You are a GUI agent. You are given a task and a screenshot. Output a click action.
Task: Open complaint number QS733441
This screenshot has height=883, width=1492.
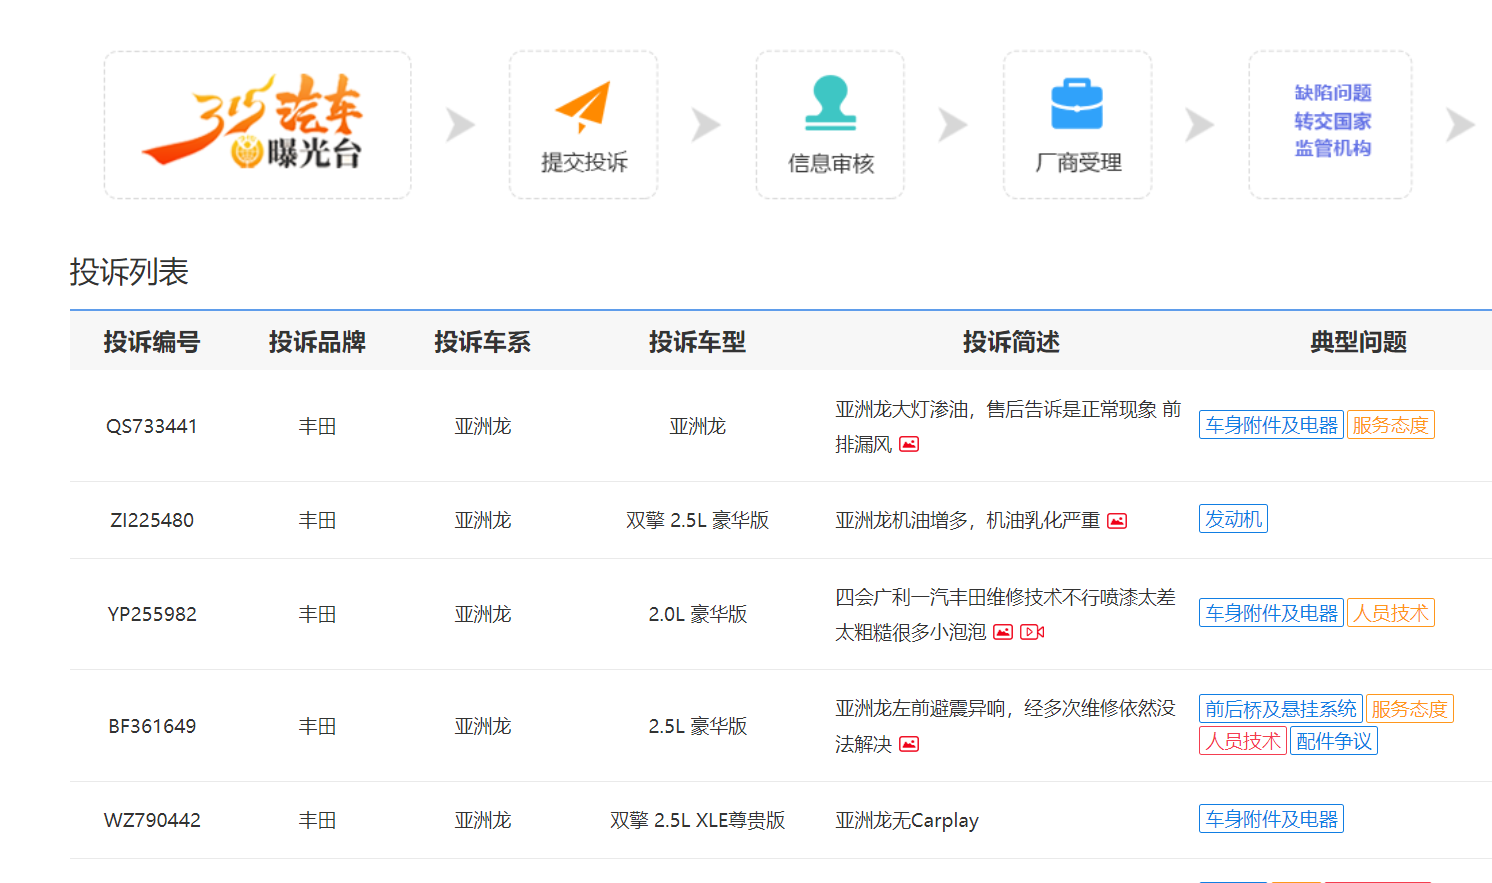tap(152, 426)
